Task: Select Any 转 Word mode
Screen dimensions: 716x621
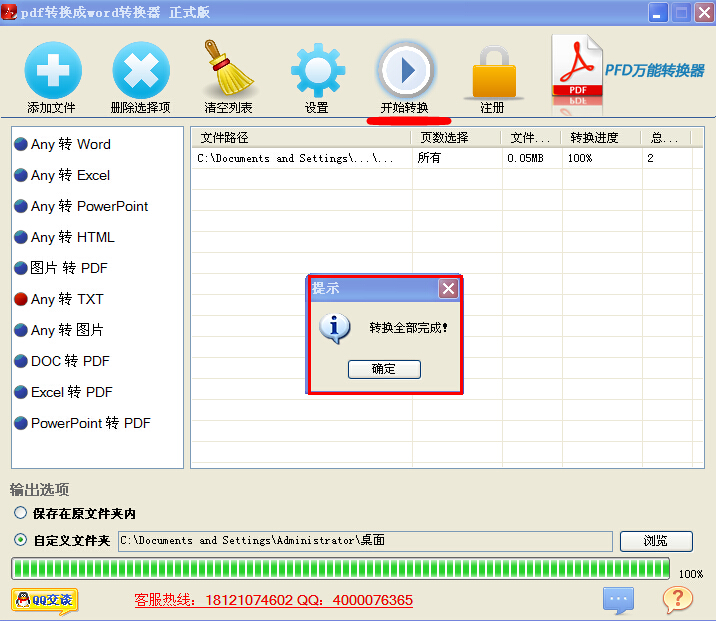Action: (x=63, y=144)
